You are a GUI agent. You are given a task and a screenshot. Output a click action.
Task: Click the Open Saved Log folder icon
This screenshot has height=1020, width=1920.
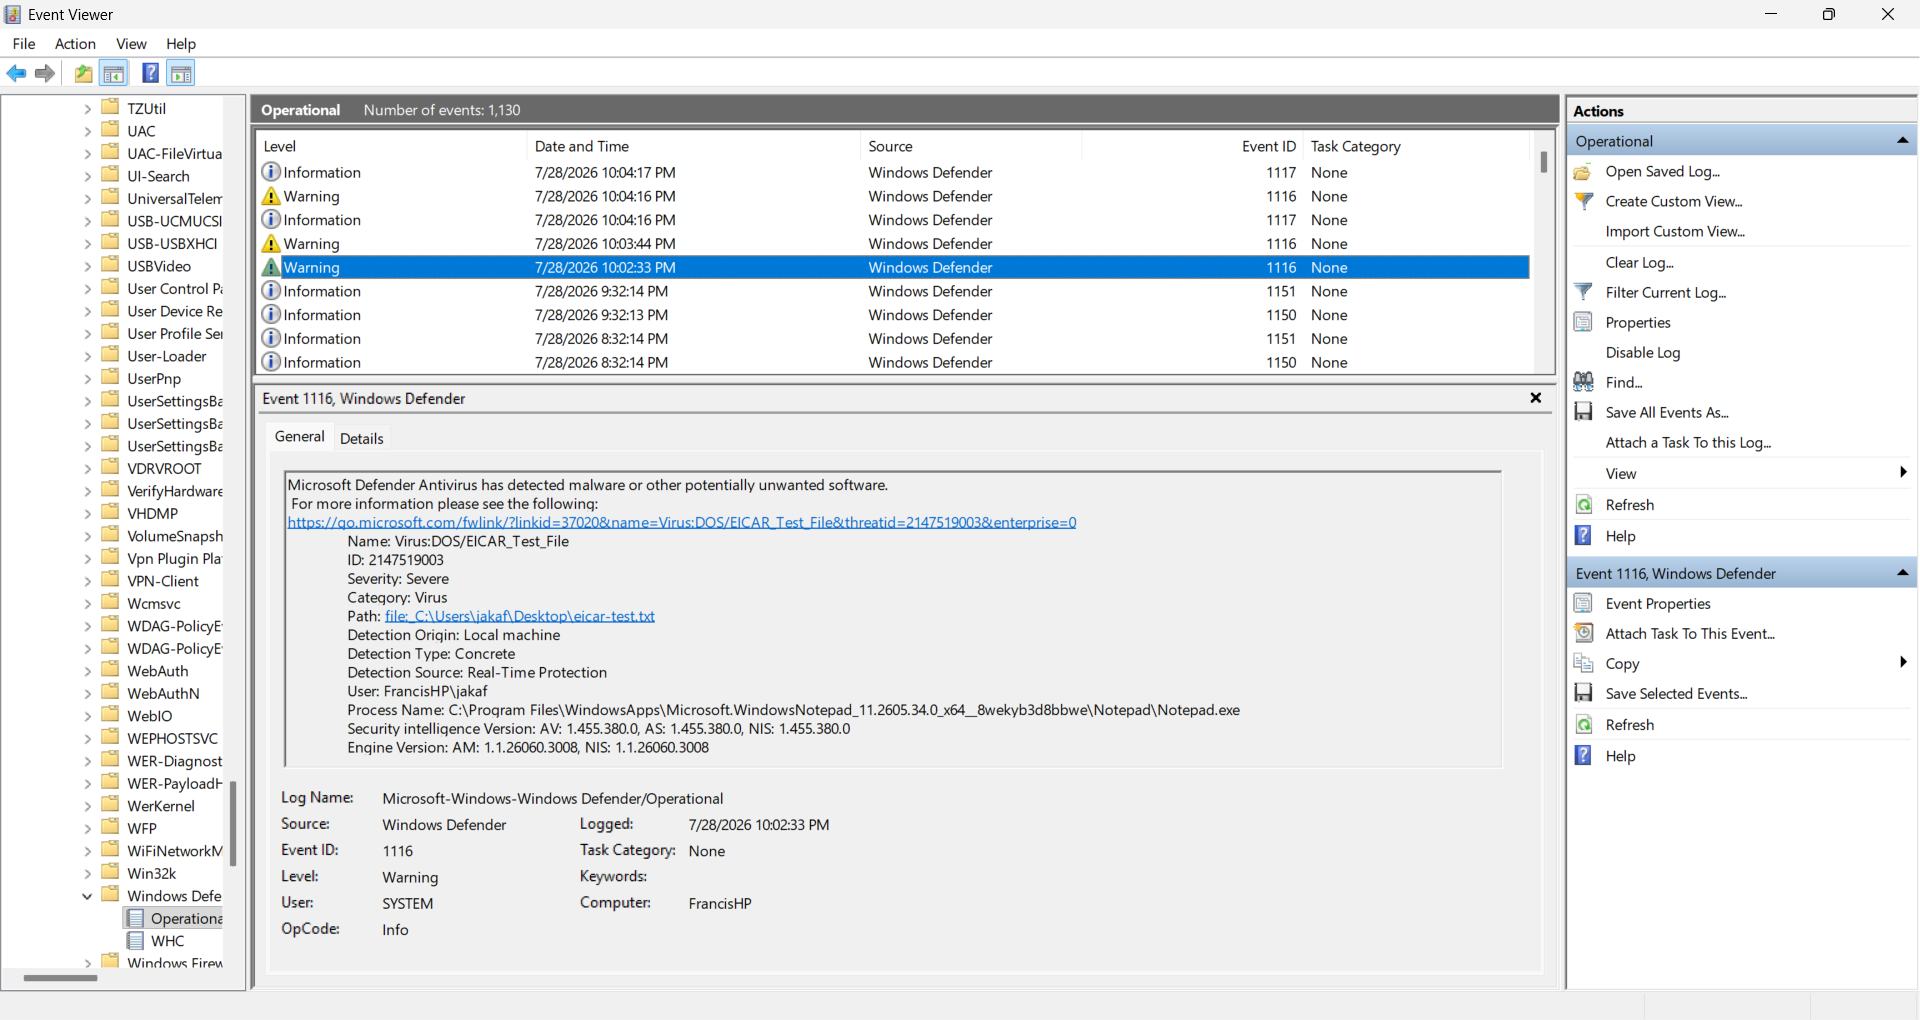1583,172
